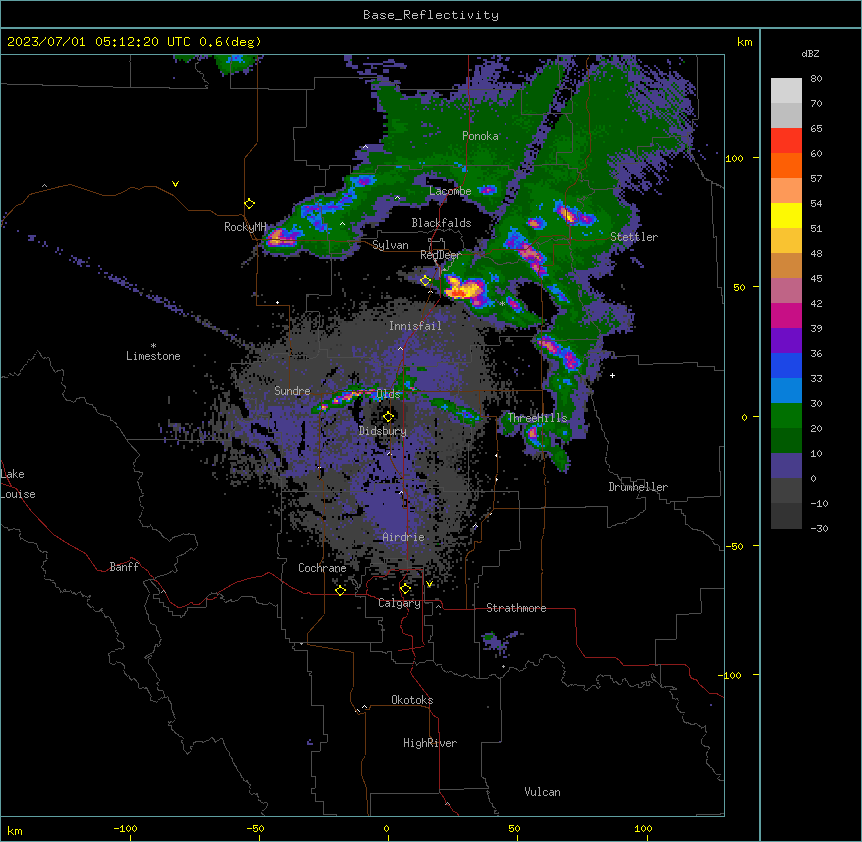862x842 pixels.
Task: Select the dark gray -30 to -10 dBZ swatch
Action: [x=786, y=516]
